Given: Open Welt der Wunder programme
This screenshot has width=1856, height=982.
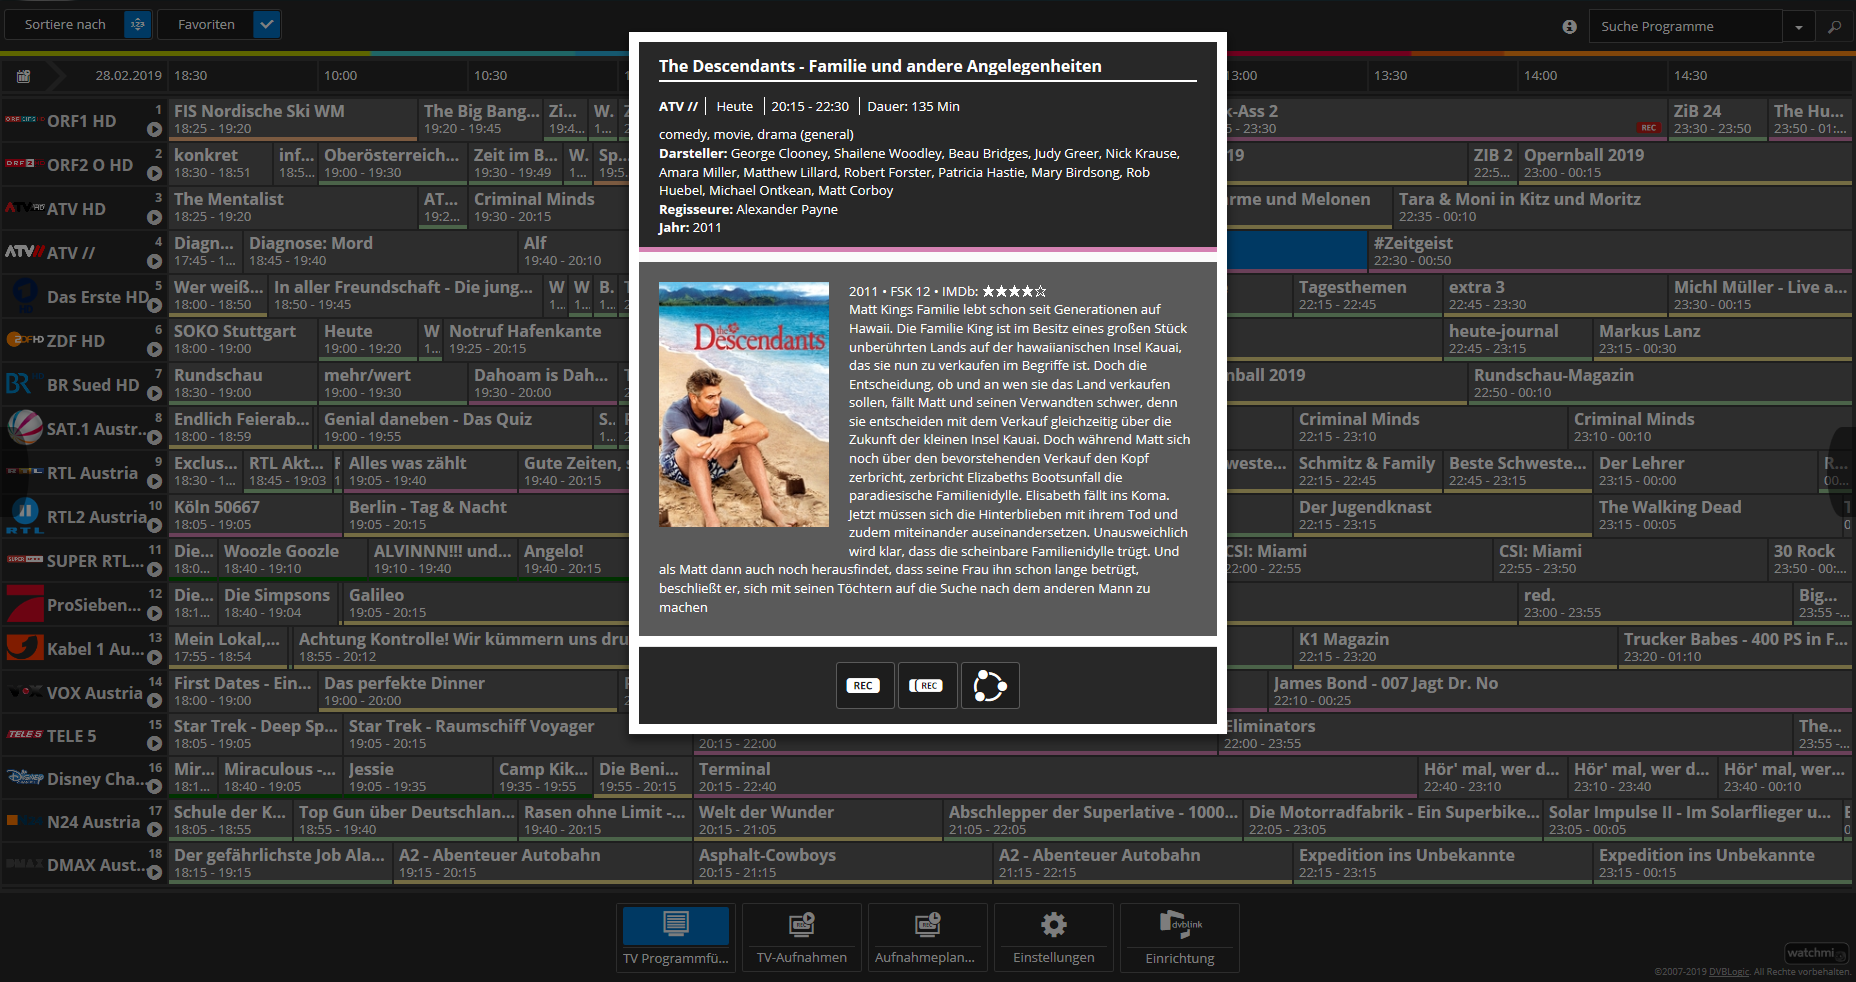Looking at the screenshot, I should point(818,820).
